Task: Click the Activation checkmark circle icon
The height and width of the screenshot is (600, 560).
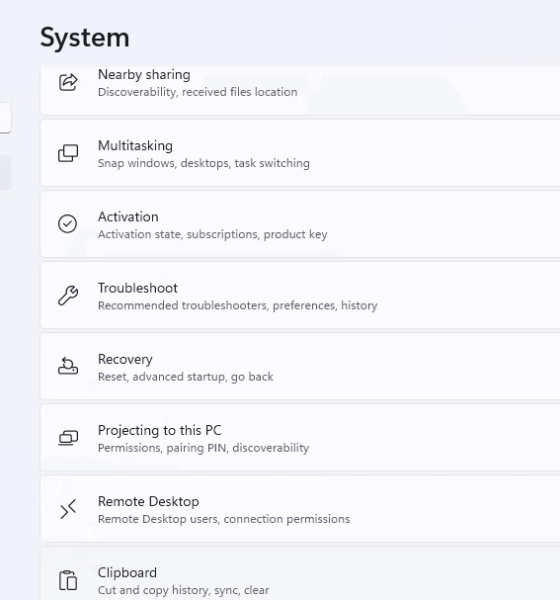Action: point(67,224)
